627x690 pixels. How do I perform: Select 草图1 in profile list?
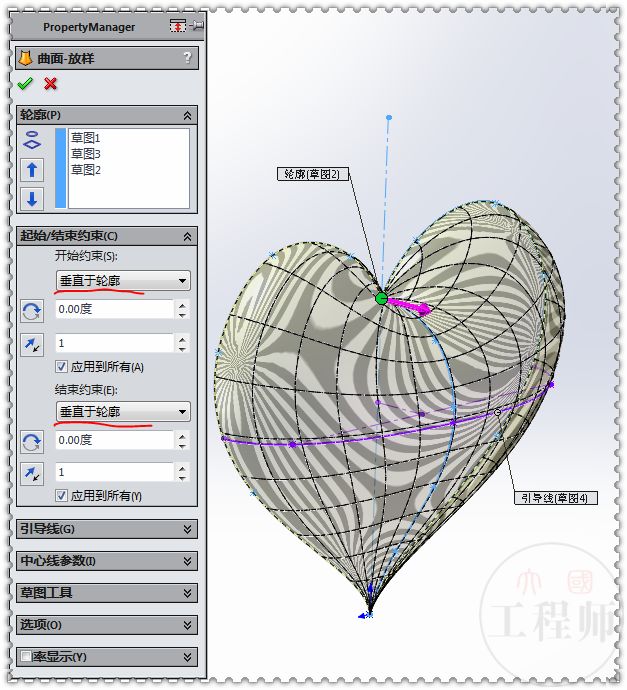[86, 138]
